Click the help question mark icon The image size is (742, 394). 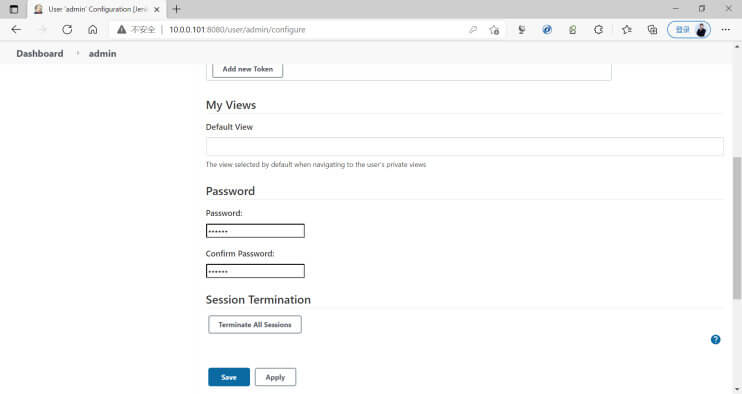716,339
